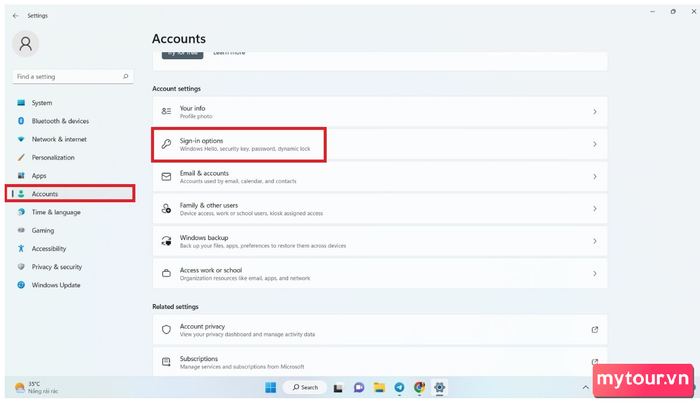This screenshot has width=700, height=405.
Task: Click the Sign-in options key icon
Action: 166,144
